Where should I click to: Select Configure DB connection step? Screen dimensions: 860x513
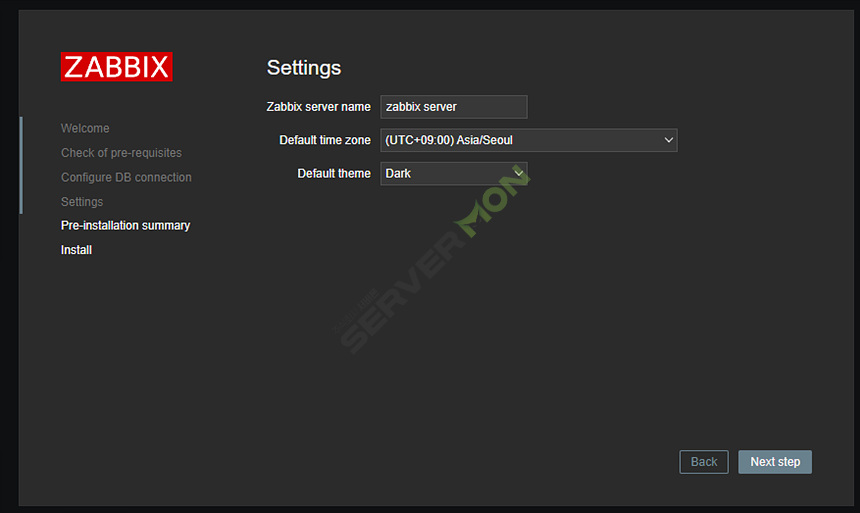[126, 177]
